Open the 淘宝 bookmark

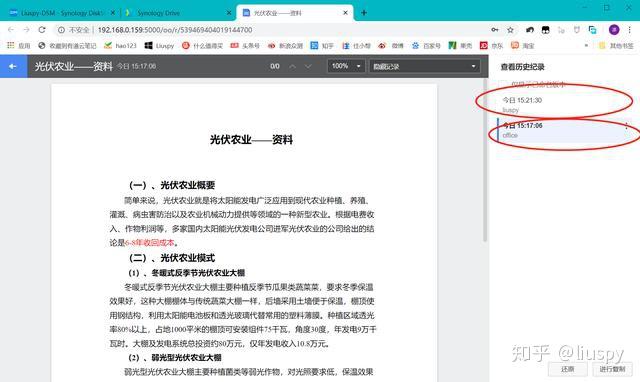tap(523, 46)
